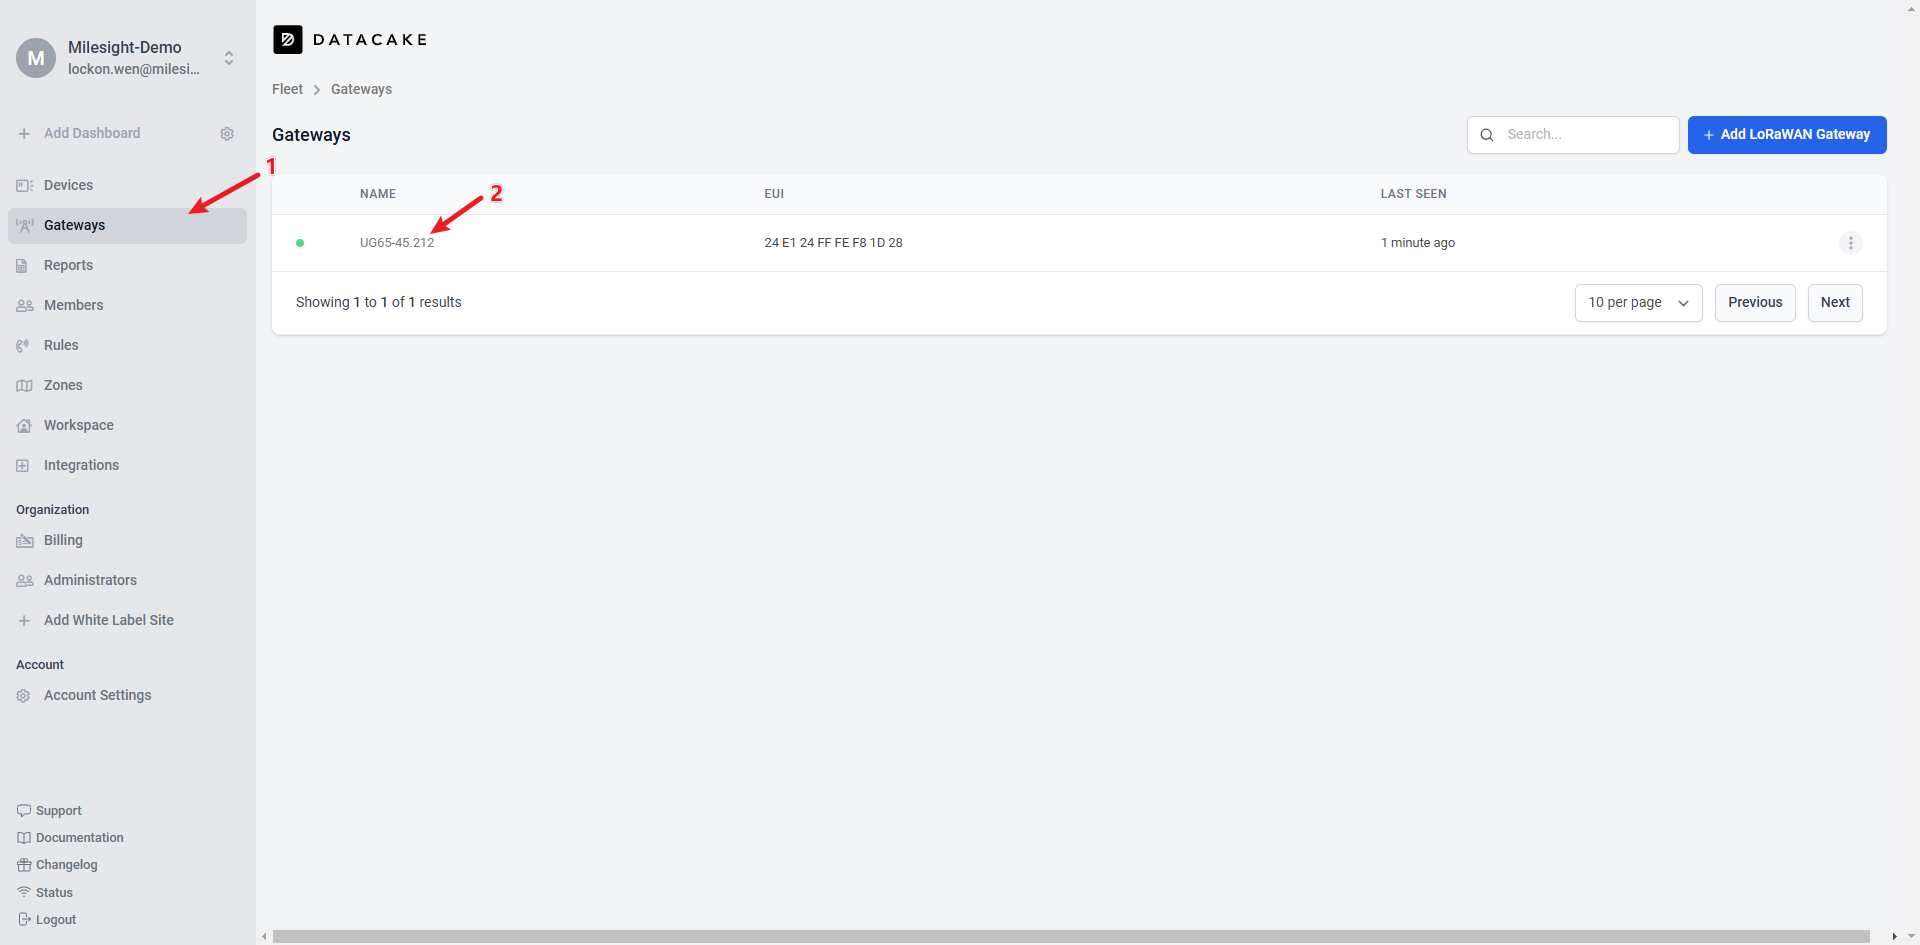Click the Reports document icon
Viewport: 1920px width, 945px height.
tap(22, 266)
